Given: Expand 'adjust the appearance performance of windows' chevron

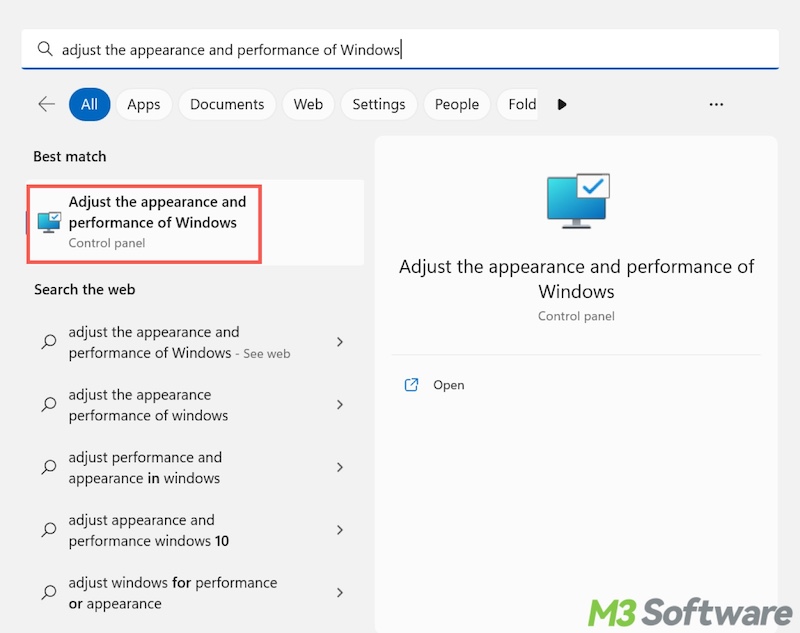Looking at the screenshot, I should pyautogui.click(x=340, y=405).
